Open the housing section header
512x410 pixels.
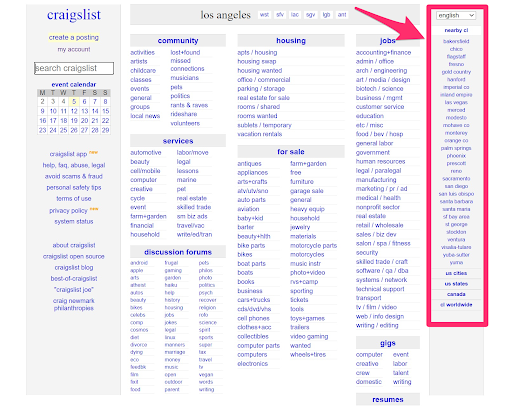pos(291,41)
